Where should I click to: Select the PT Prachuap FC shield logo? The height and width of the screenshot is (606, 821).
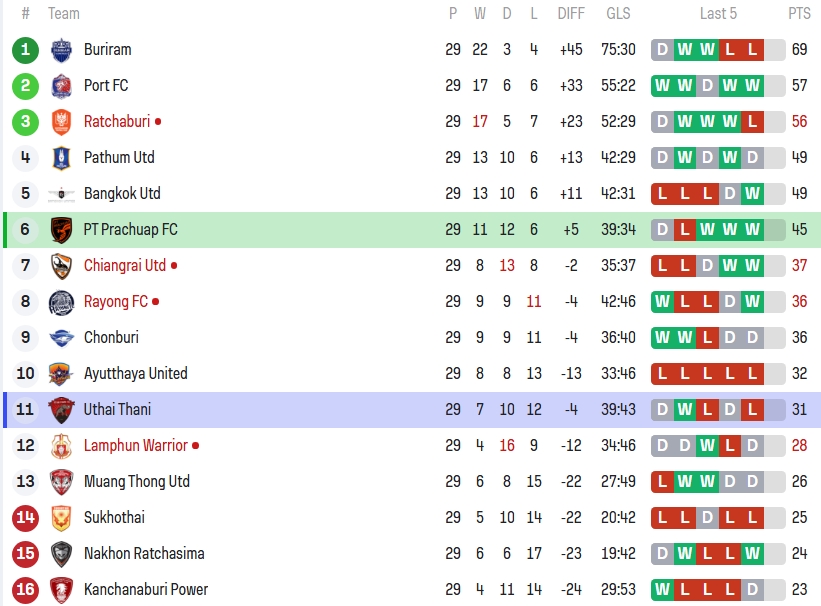pos(61,230)
